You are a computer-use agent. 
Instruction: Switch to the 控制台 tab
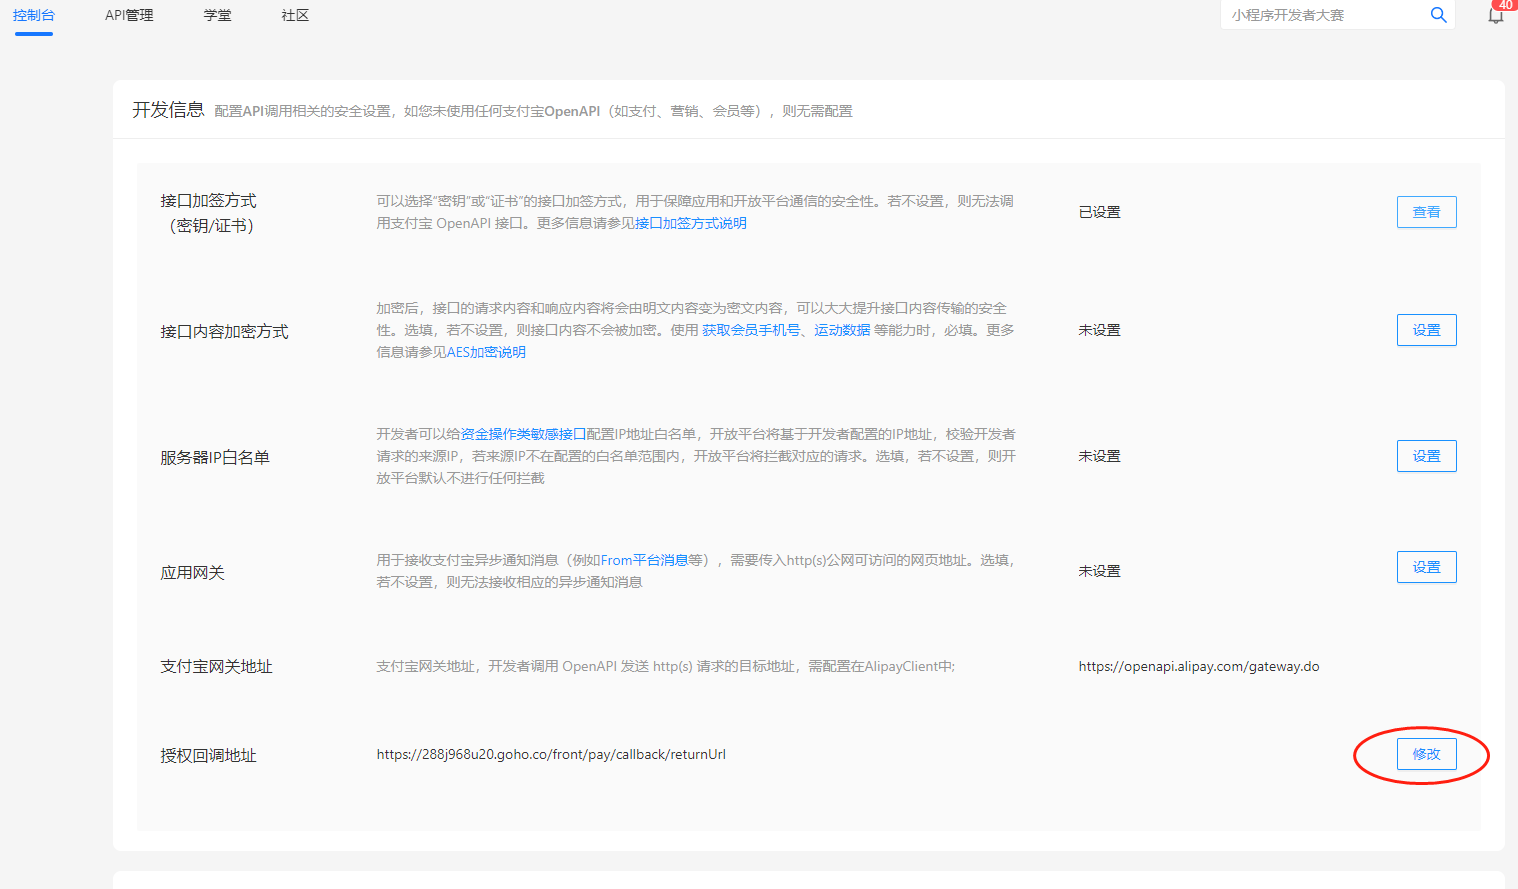34,15
